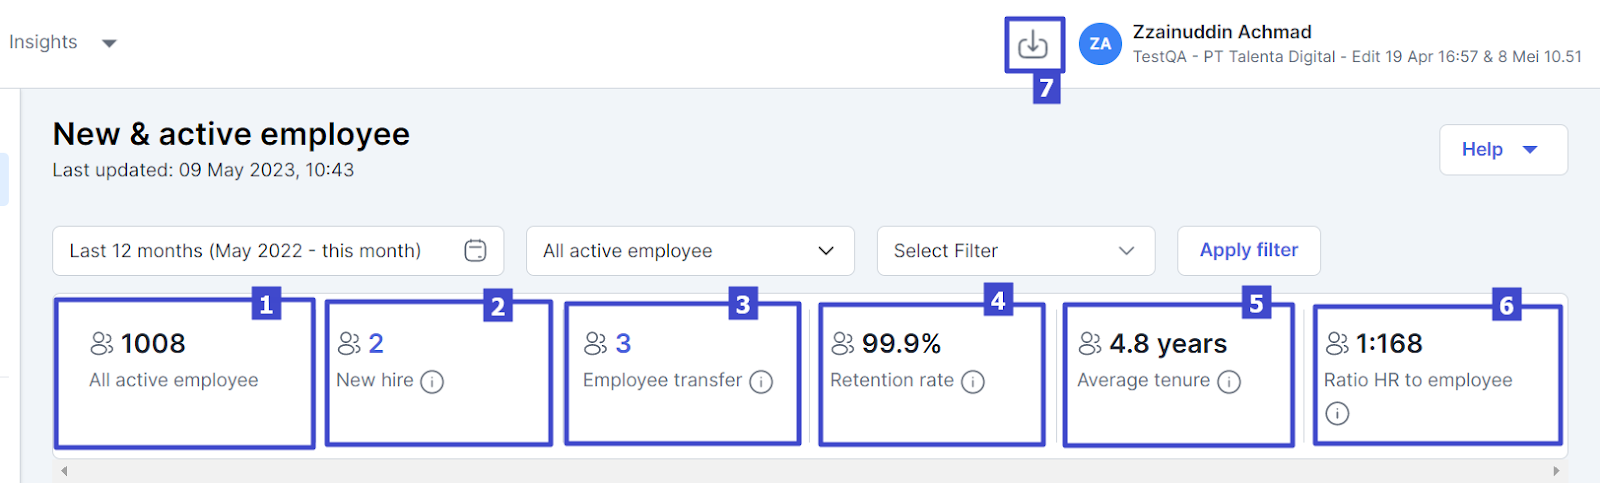Click info icon under Ratio HR to employee
The image size is (1600, 483).
1337,413
